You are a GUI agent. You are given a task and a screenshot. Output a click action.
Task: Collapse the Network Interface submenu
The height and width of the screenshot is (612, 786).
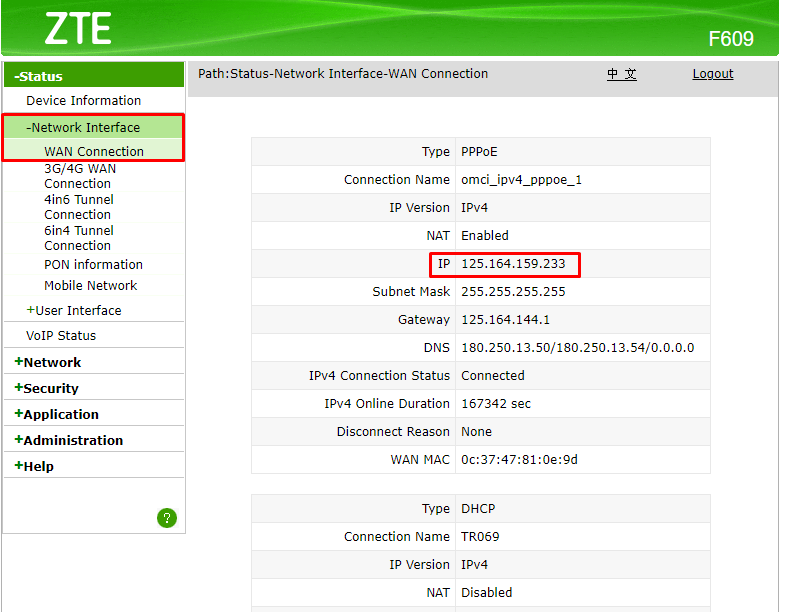[83, 127]
